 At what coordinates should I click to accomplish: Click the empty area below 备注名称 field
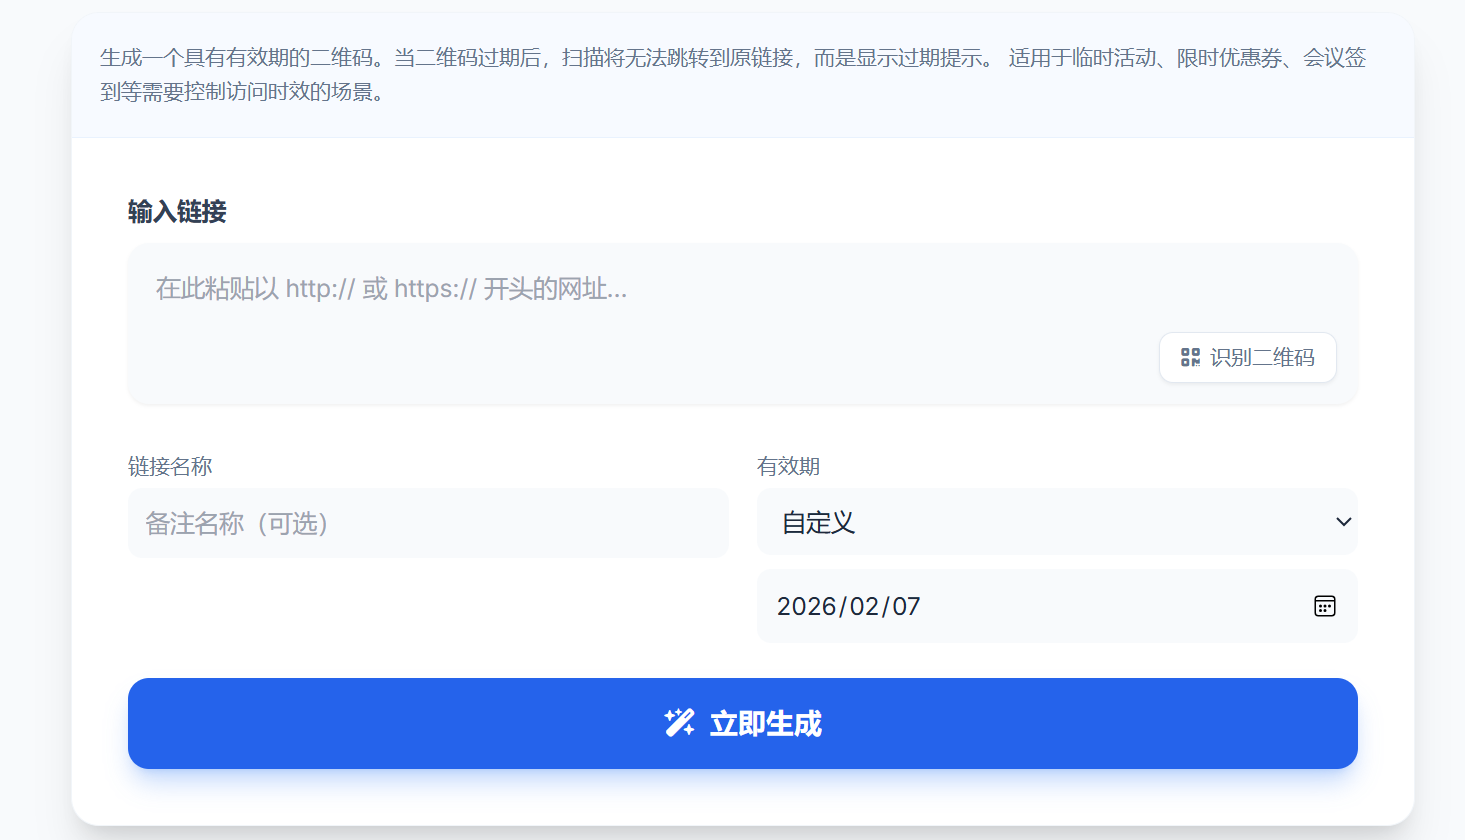click(428, 610)
